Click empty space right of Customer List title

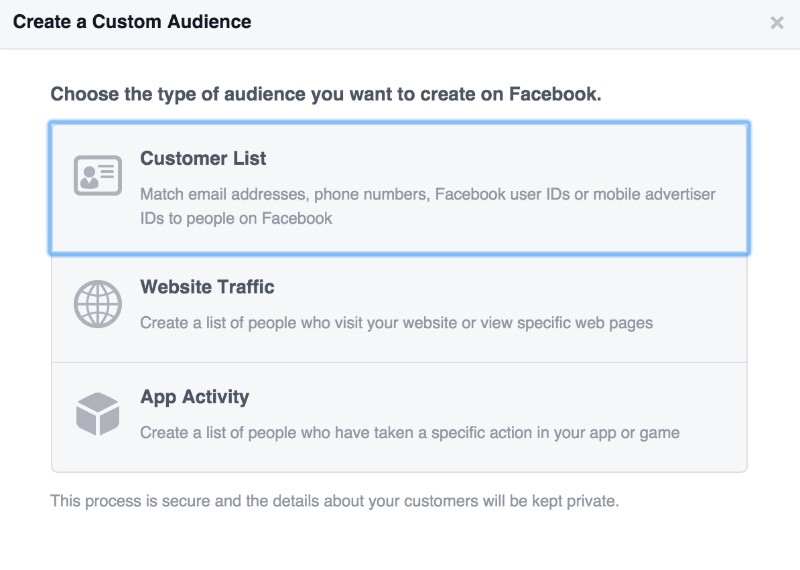[x=500, y=159]
